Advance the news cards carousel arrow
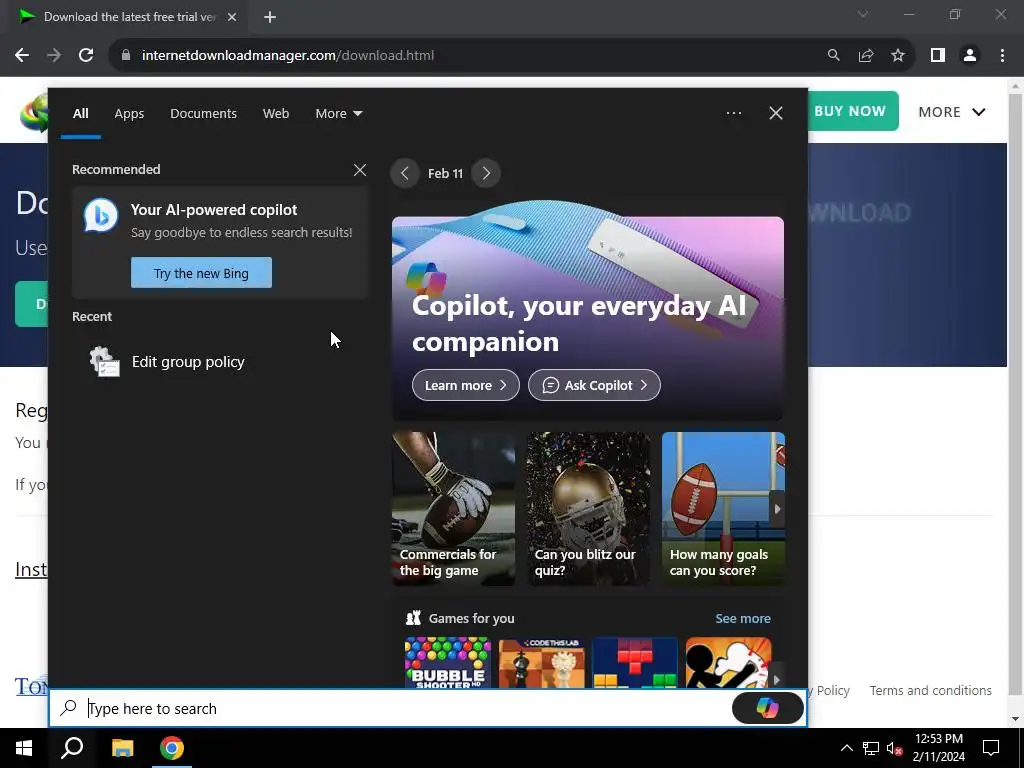Screen dimensions: 1024x768 (777, 509)
